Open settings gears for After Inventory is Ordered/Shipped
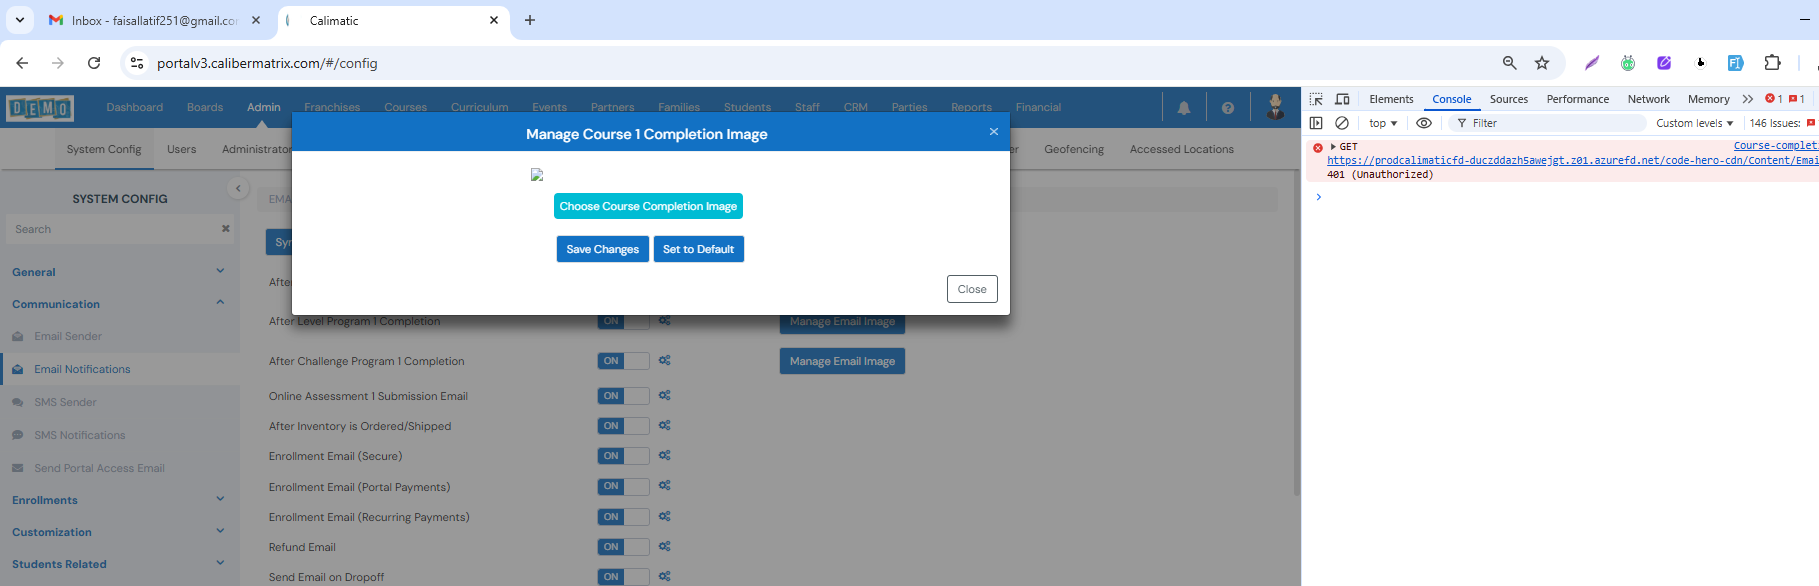The image size is (1819, 586). 665,425
